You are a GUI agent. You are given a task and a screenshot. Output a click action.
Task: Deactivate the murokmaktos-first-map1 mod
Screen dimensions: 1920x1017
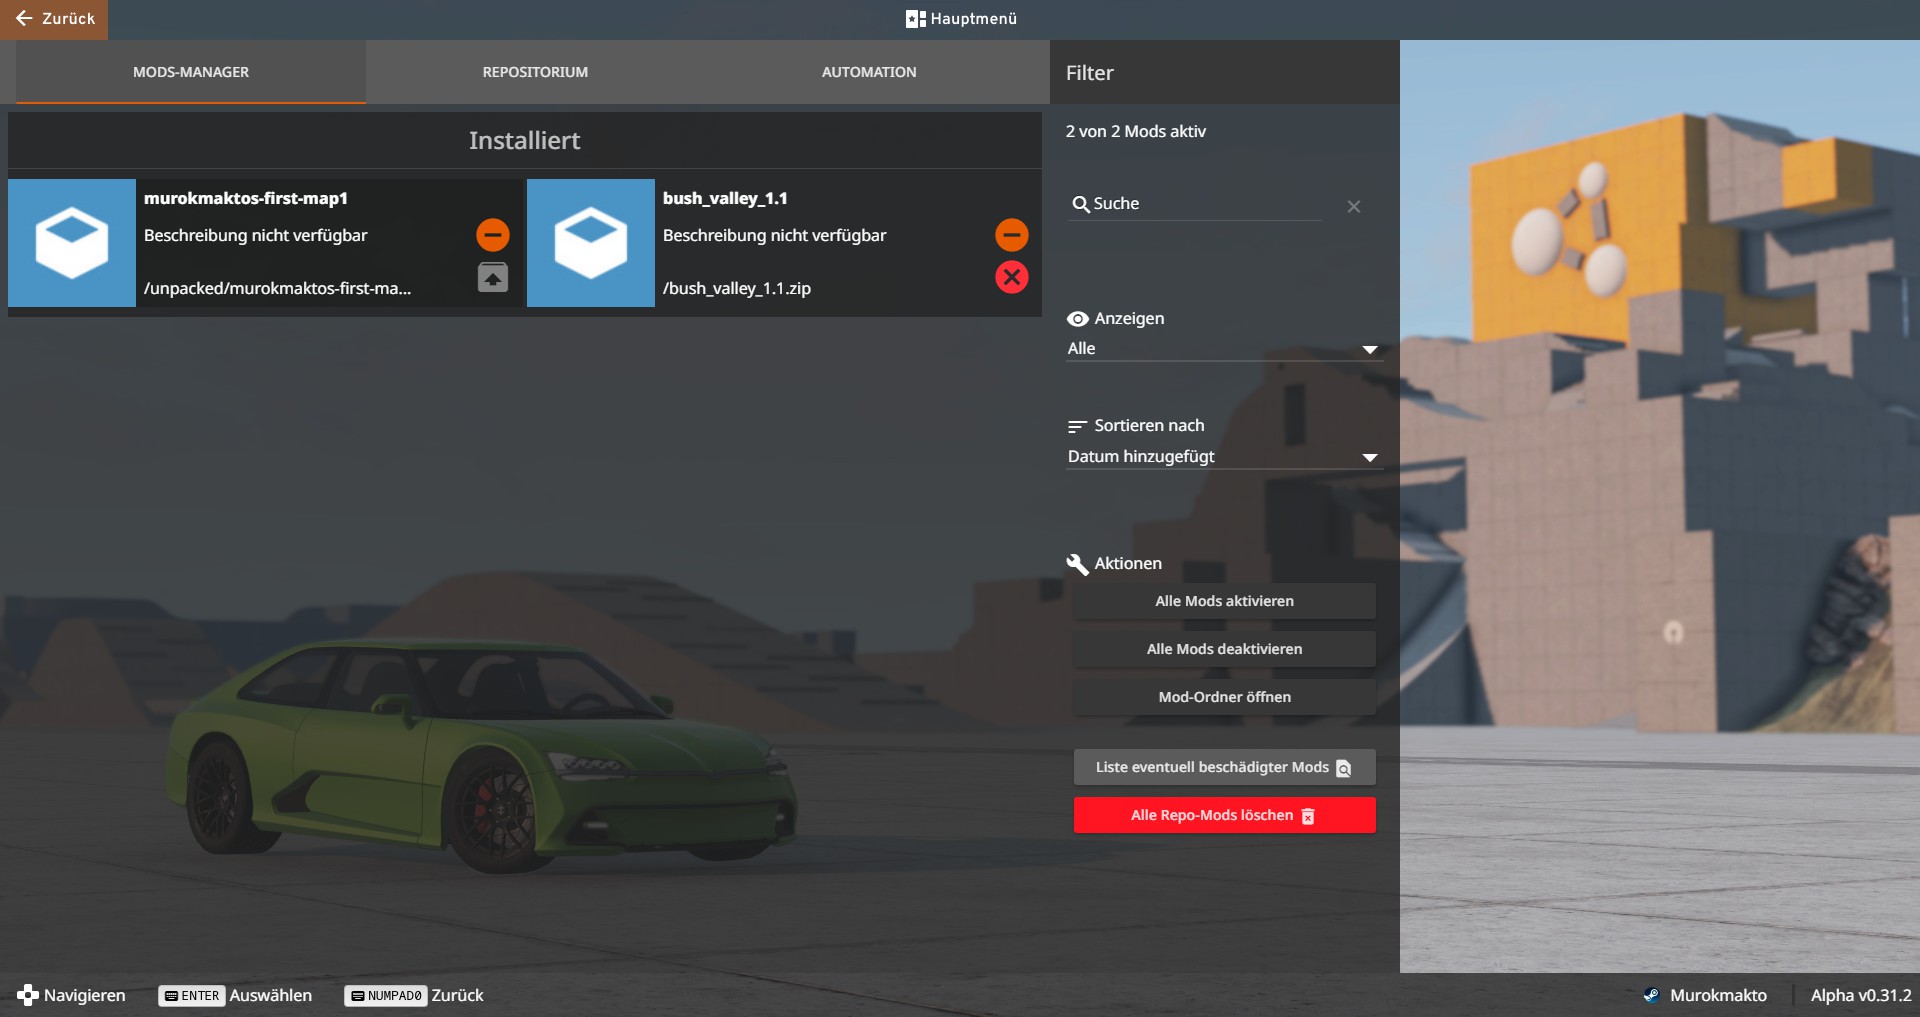click(x=492, y=235)
